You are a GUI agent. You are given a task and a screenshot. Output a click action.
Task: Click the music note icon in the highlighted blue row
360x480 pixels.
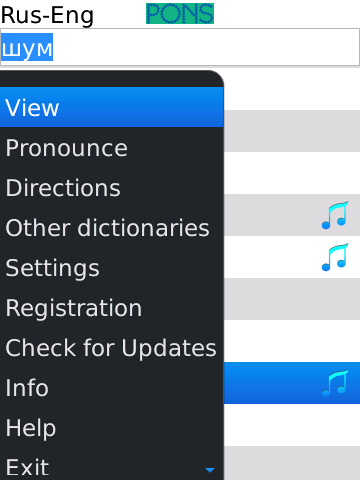pyautogui.click(x=335, y=383)
